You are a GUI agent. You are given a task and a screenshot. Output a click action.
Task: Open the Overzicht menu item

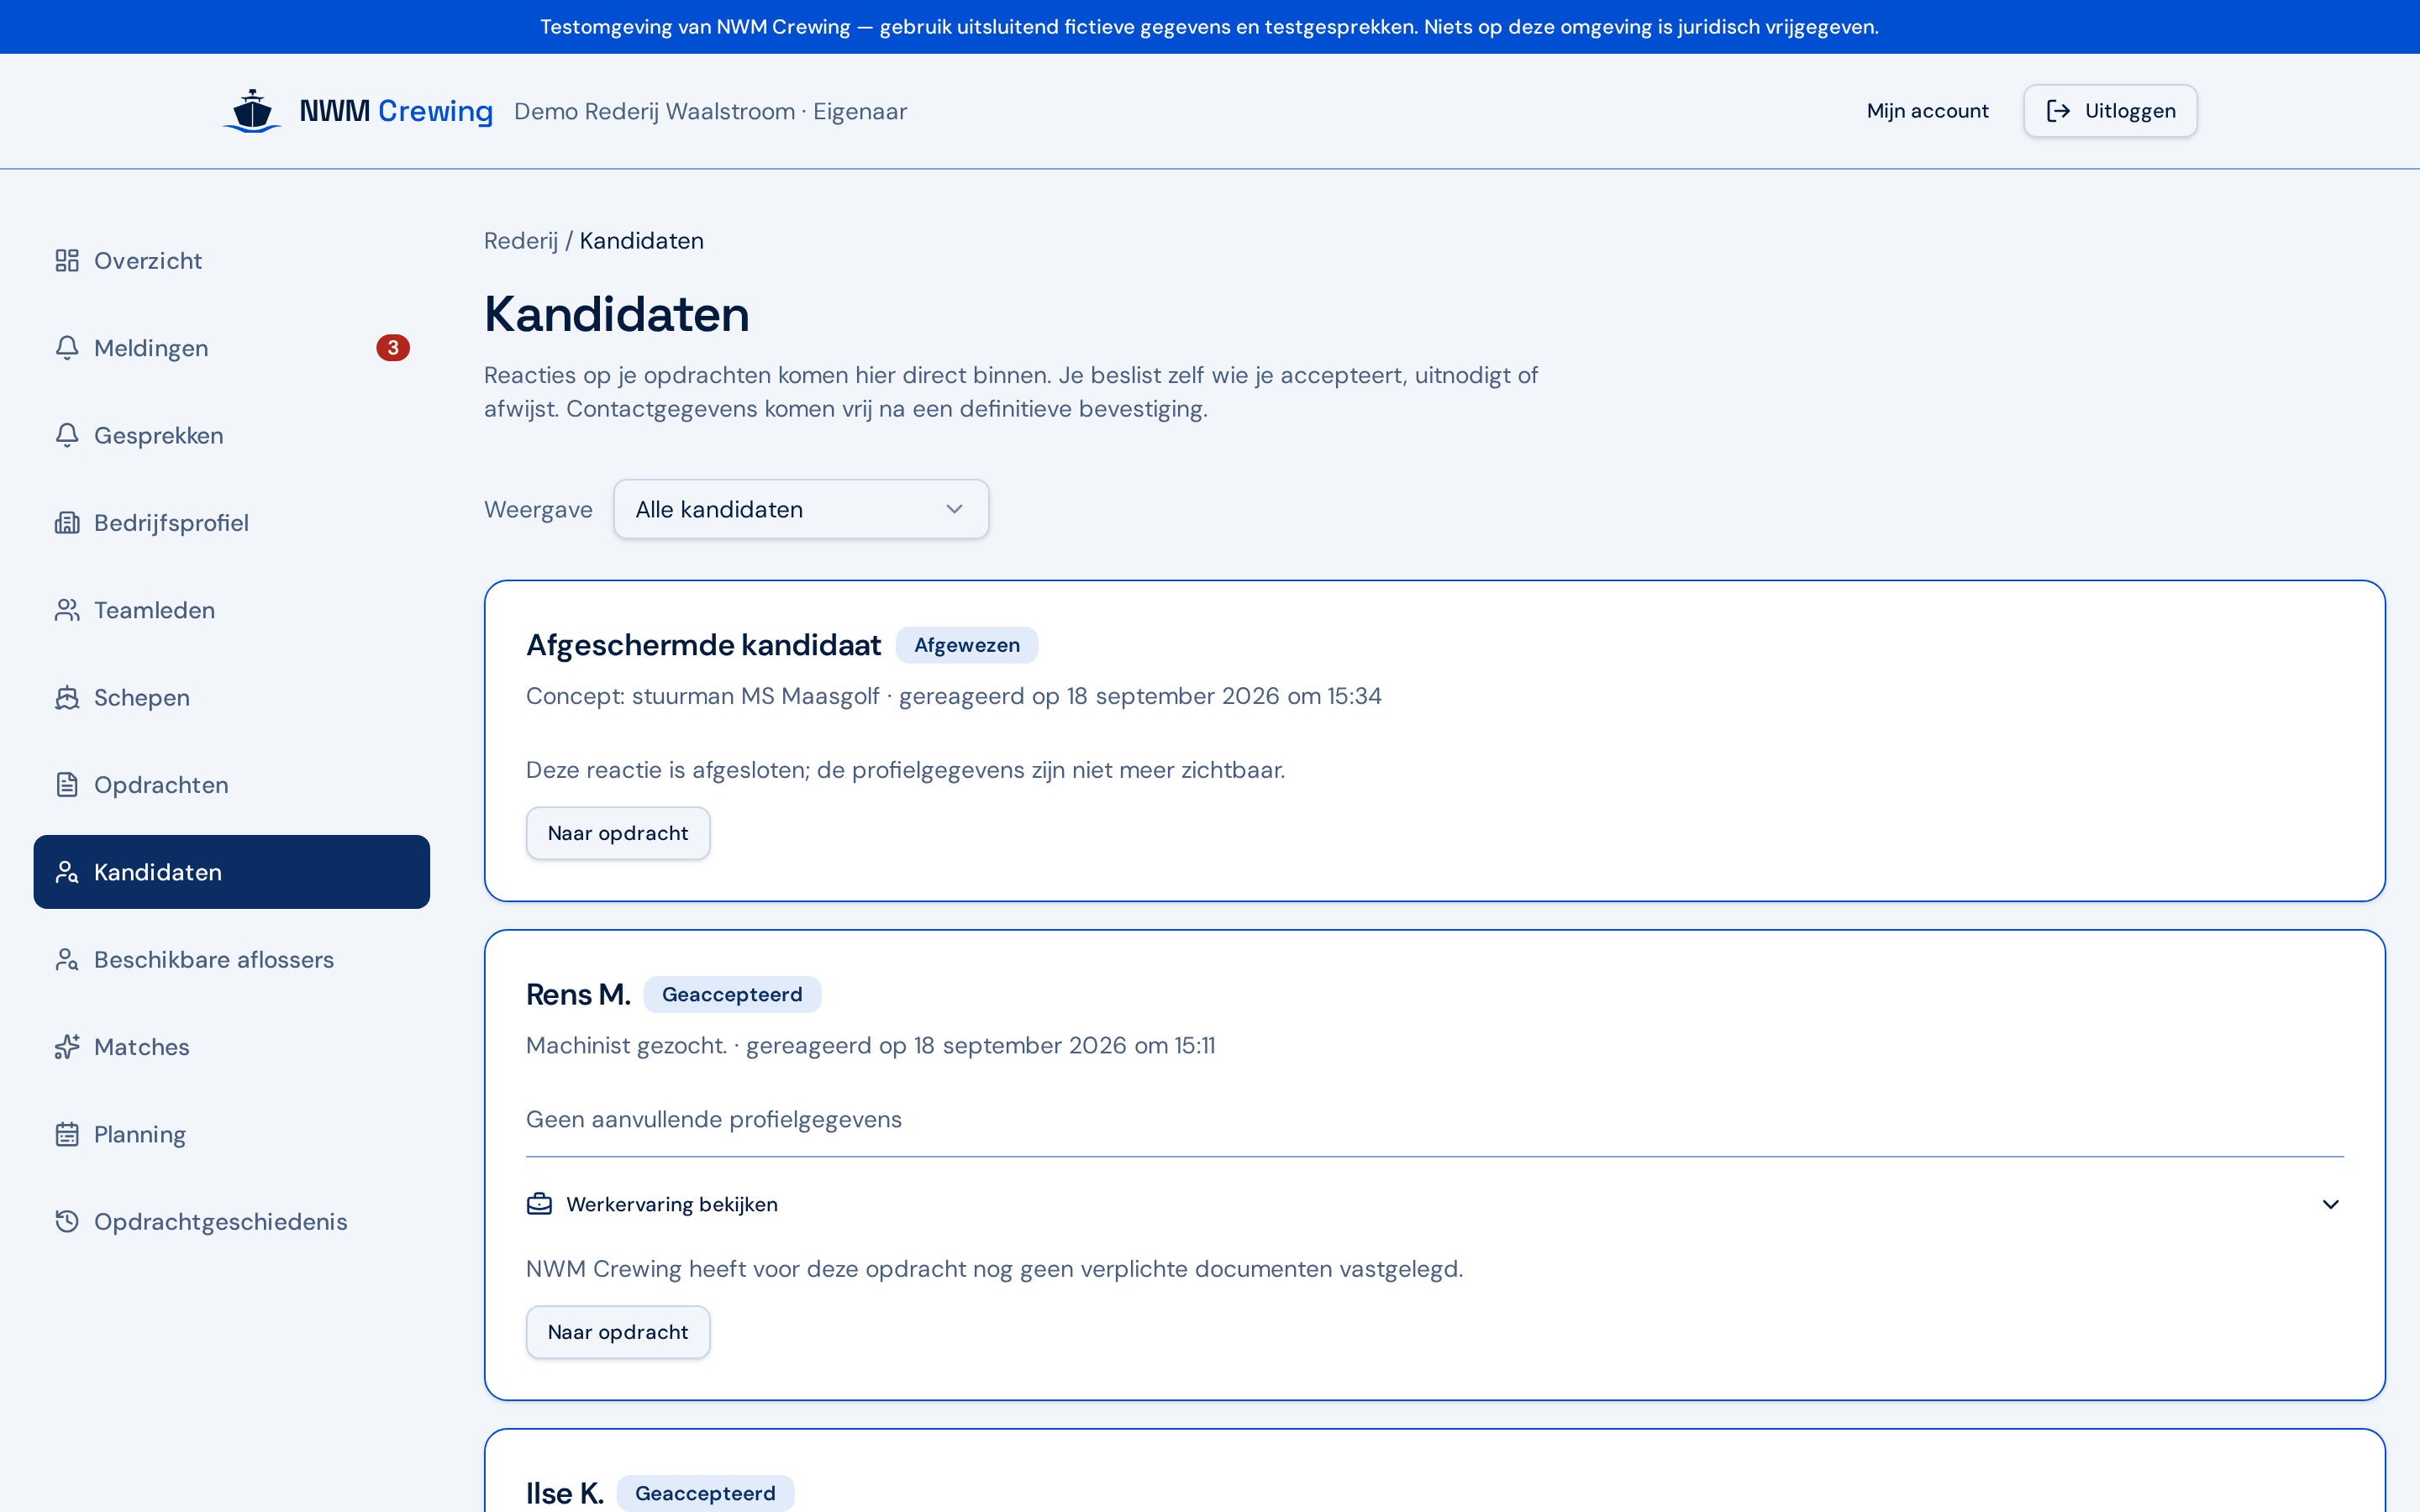point(232,261)
